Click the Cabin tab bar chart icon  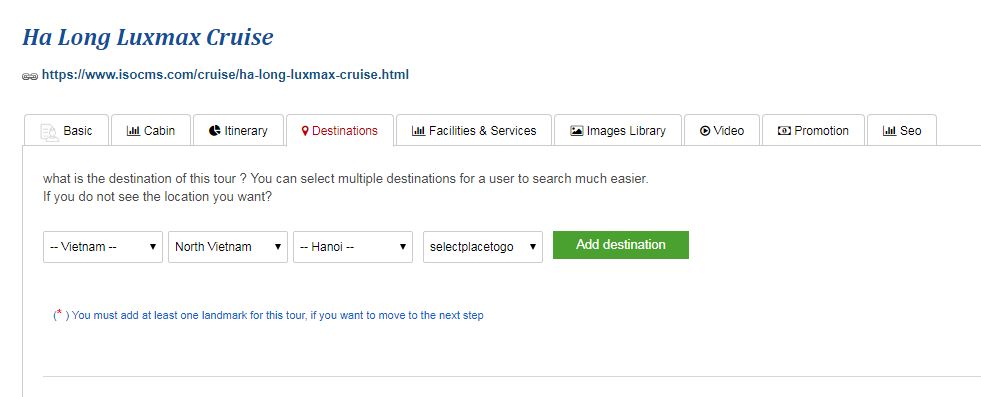coord(133,131)
